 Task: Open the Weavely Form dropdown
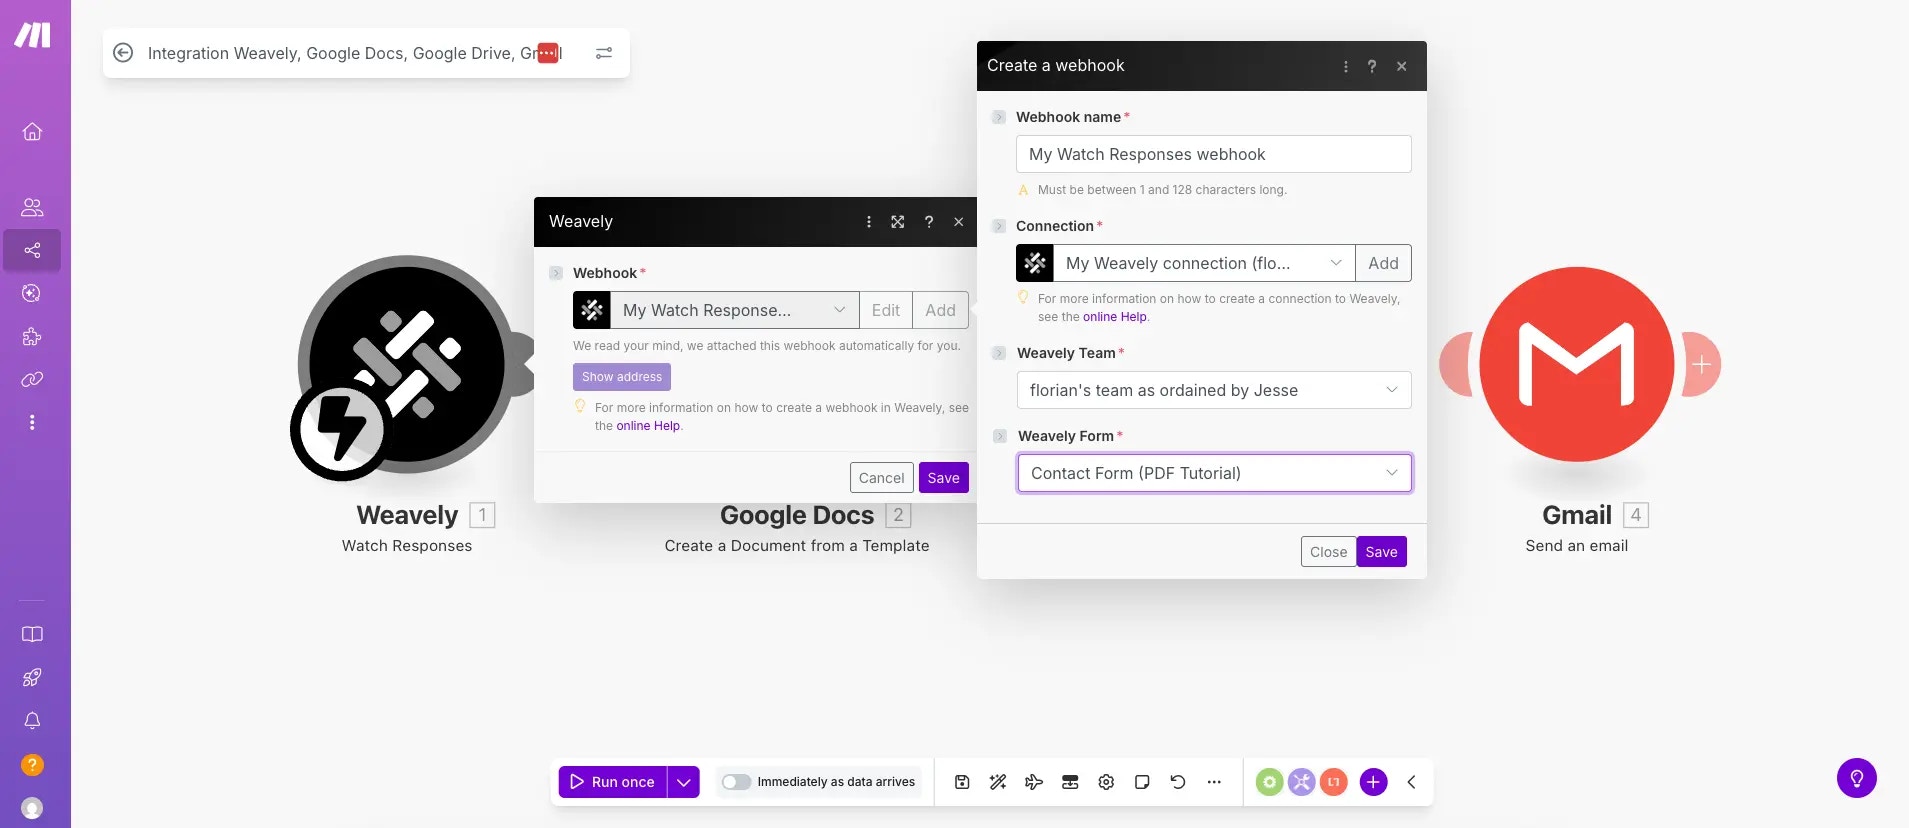tap(1214, 473)
